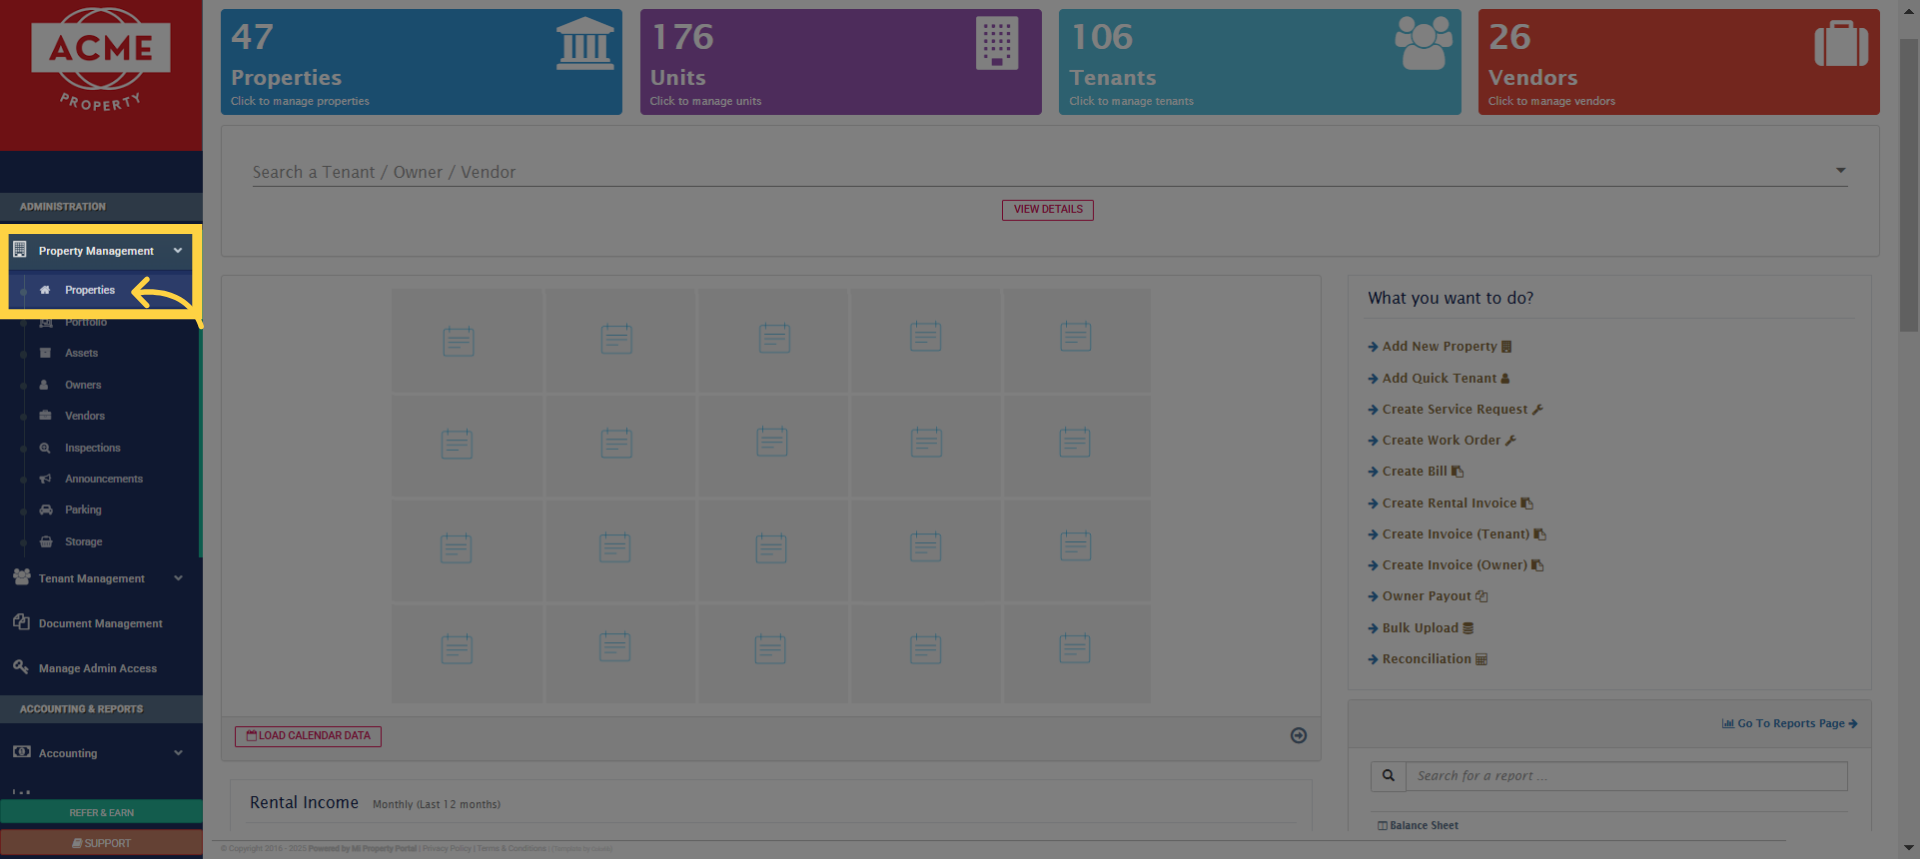Click the Manage Admin Access key icon

21,667
